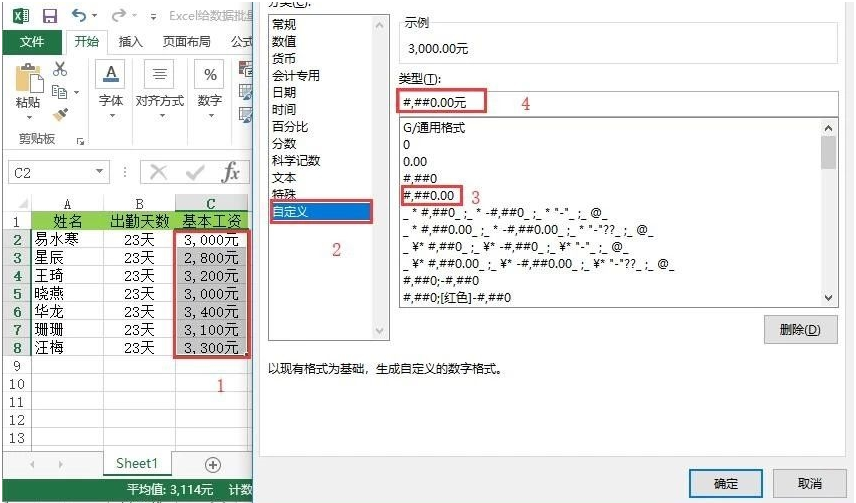Choose the #,##0.00 format code

[x=429, y=196]
